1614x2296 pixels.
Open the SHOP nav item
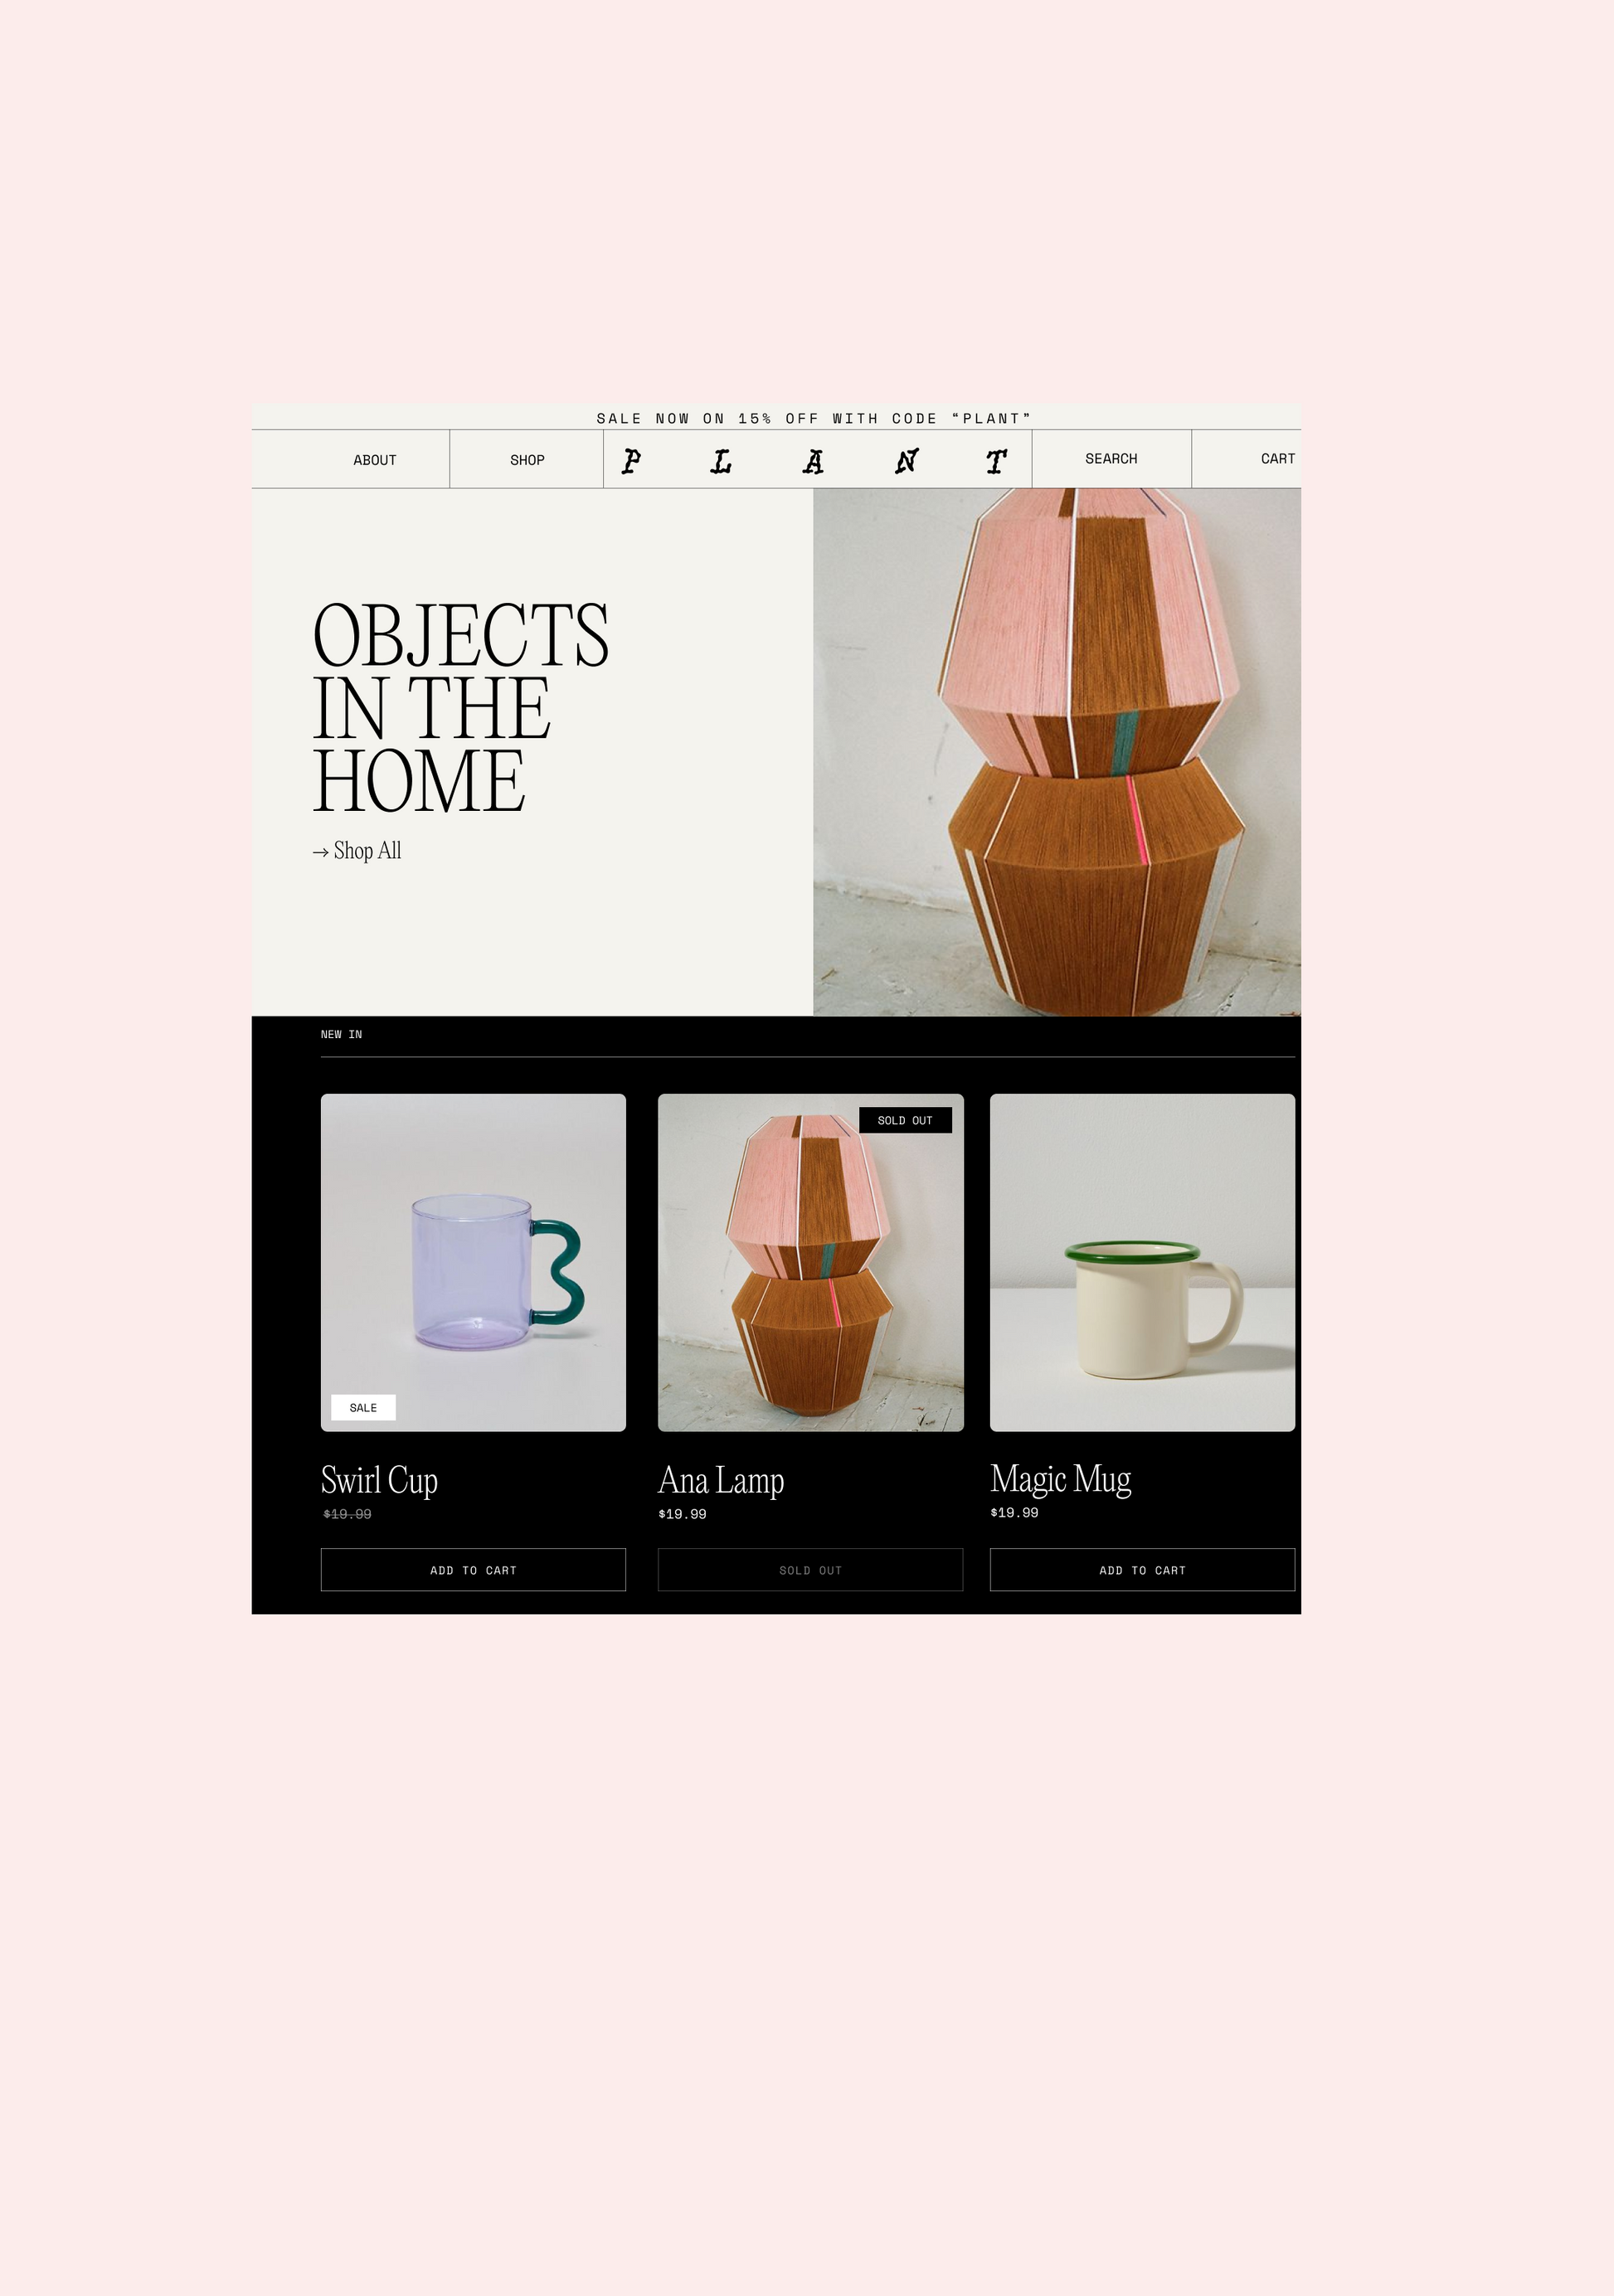pos(527,460)
